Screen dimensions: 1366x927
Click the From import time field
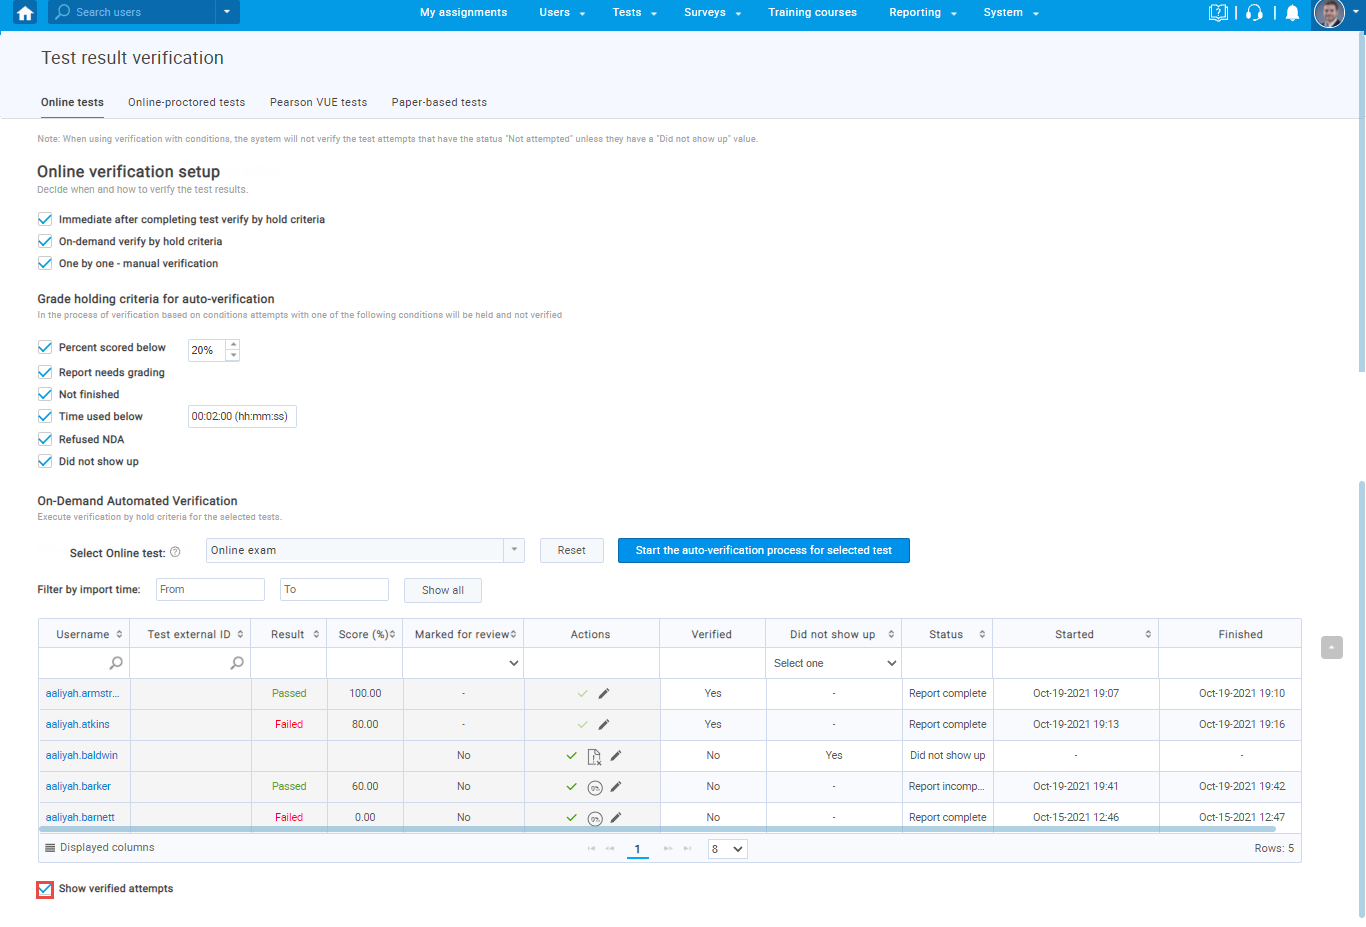click(210, 590)
